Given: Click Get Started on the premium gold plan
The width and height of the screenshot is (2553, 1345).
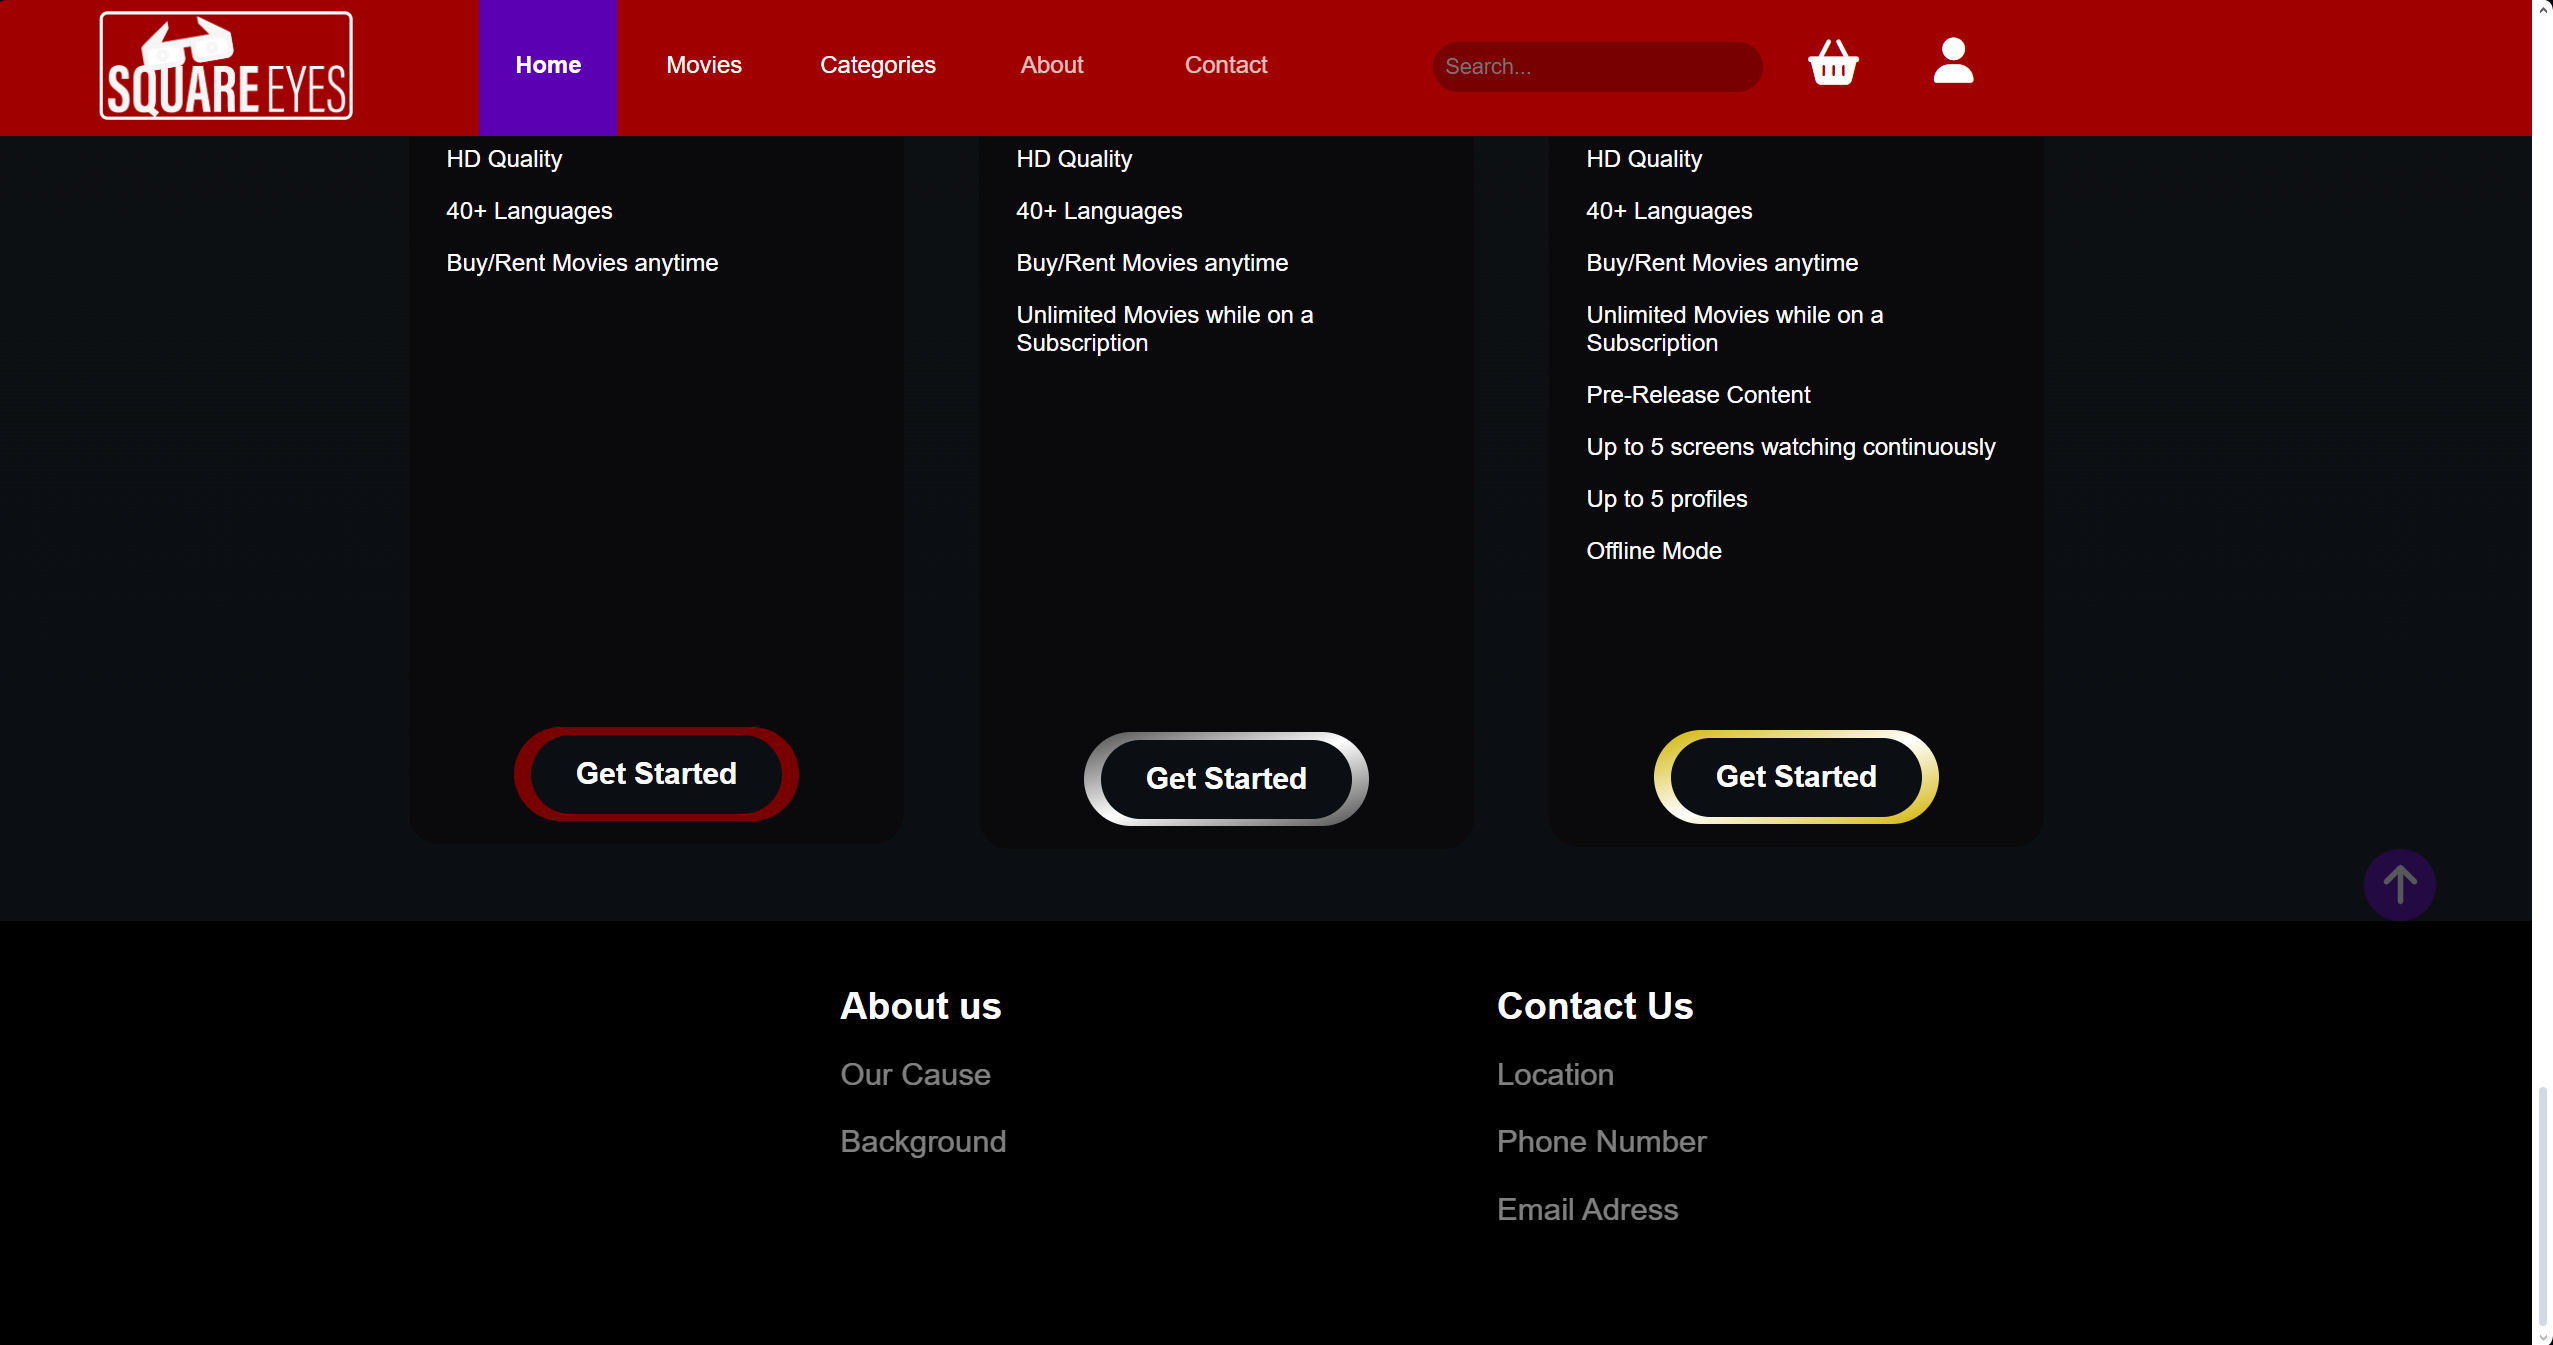Looking at the screenshot, I should pyautogui.click(x=1795, y=777).
